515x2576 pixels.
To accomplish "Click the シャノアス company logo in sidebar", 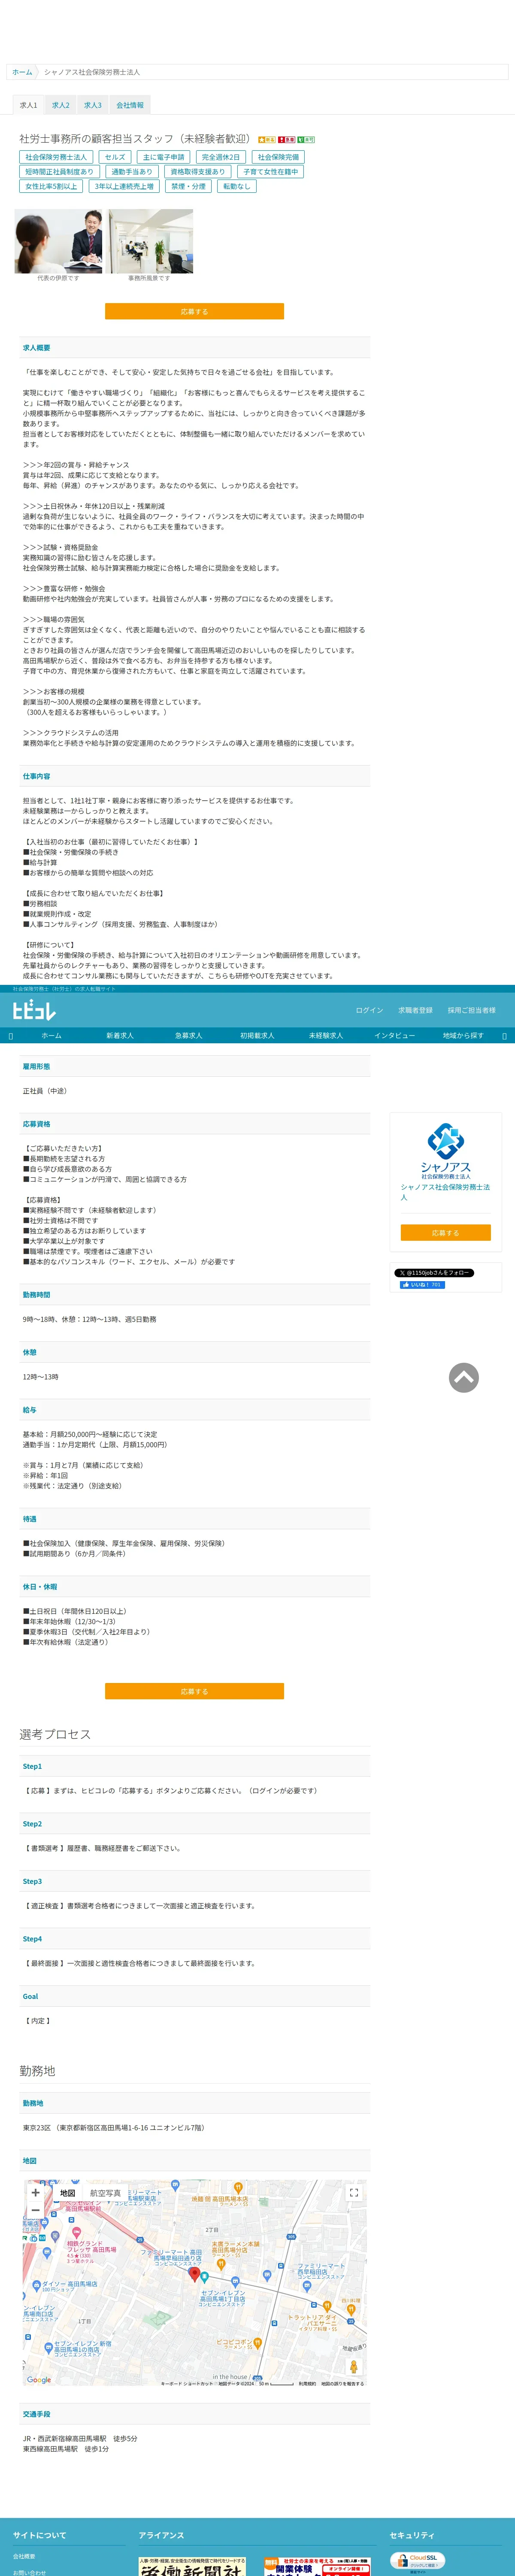I will (446, 1150).
